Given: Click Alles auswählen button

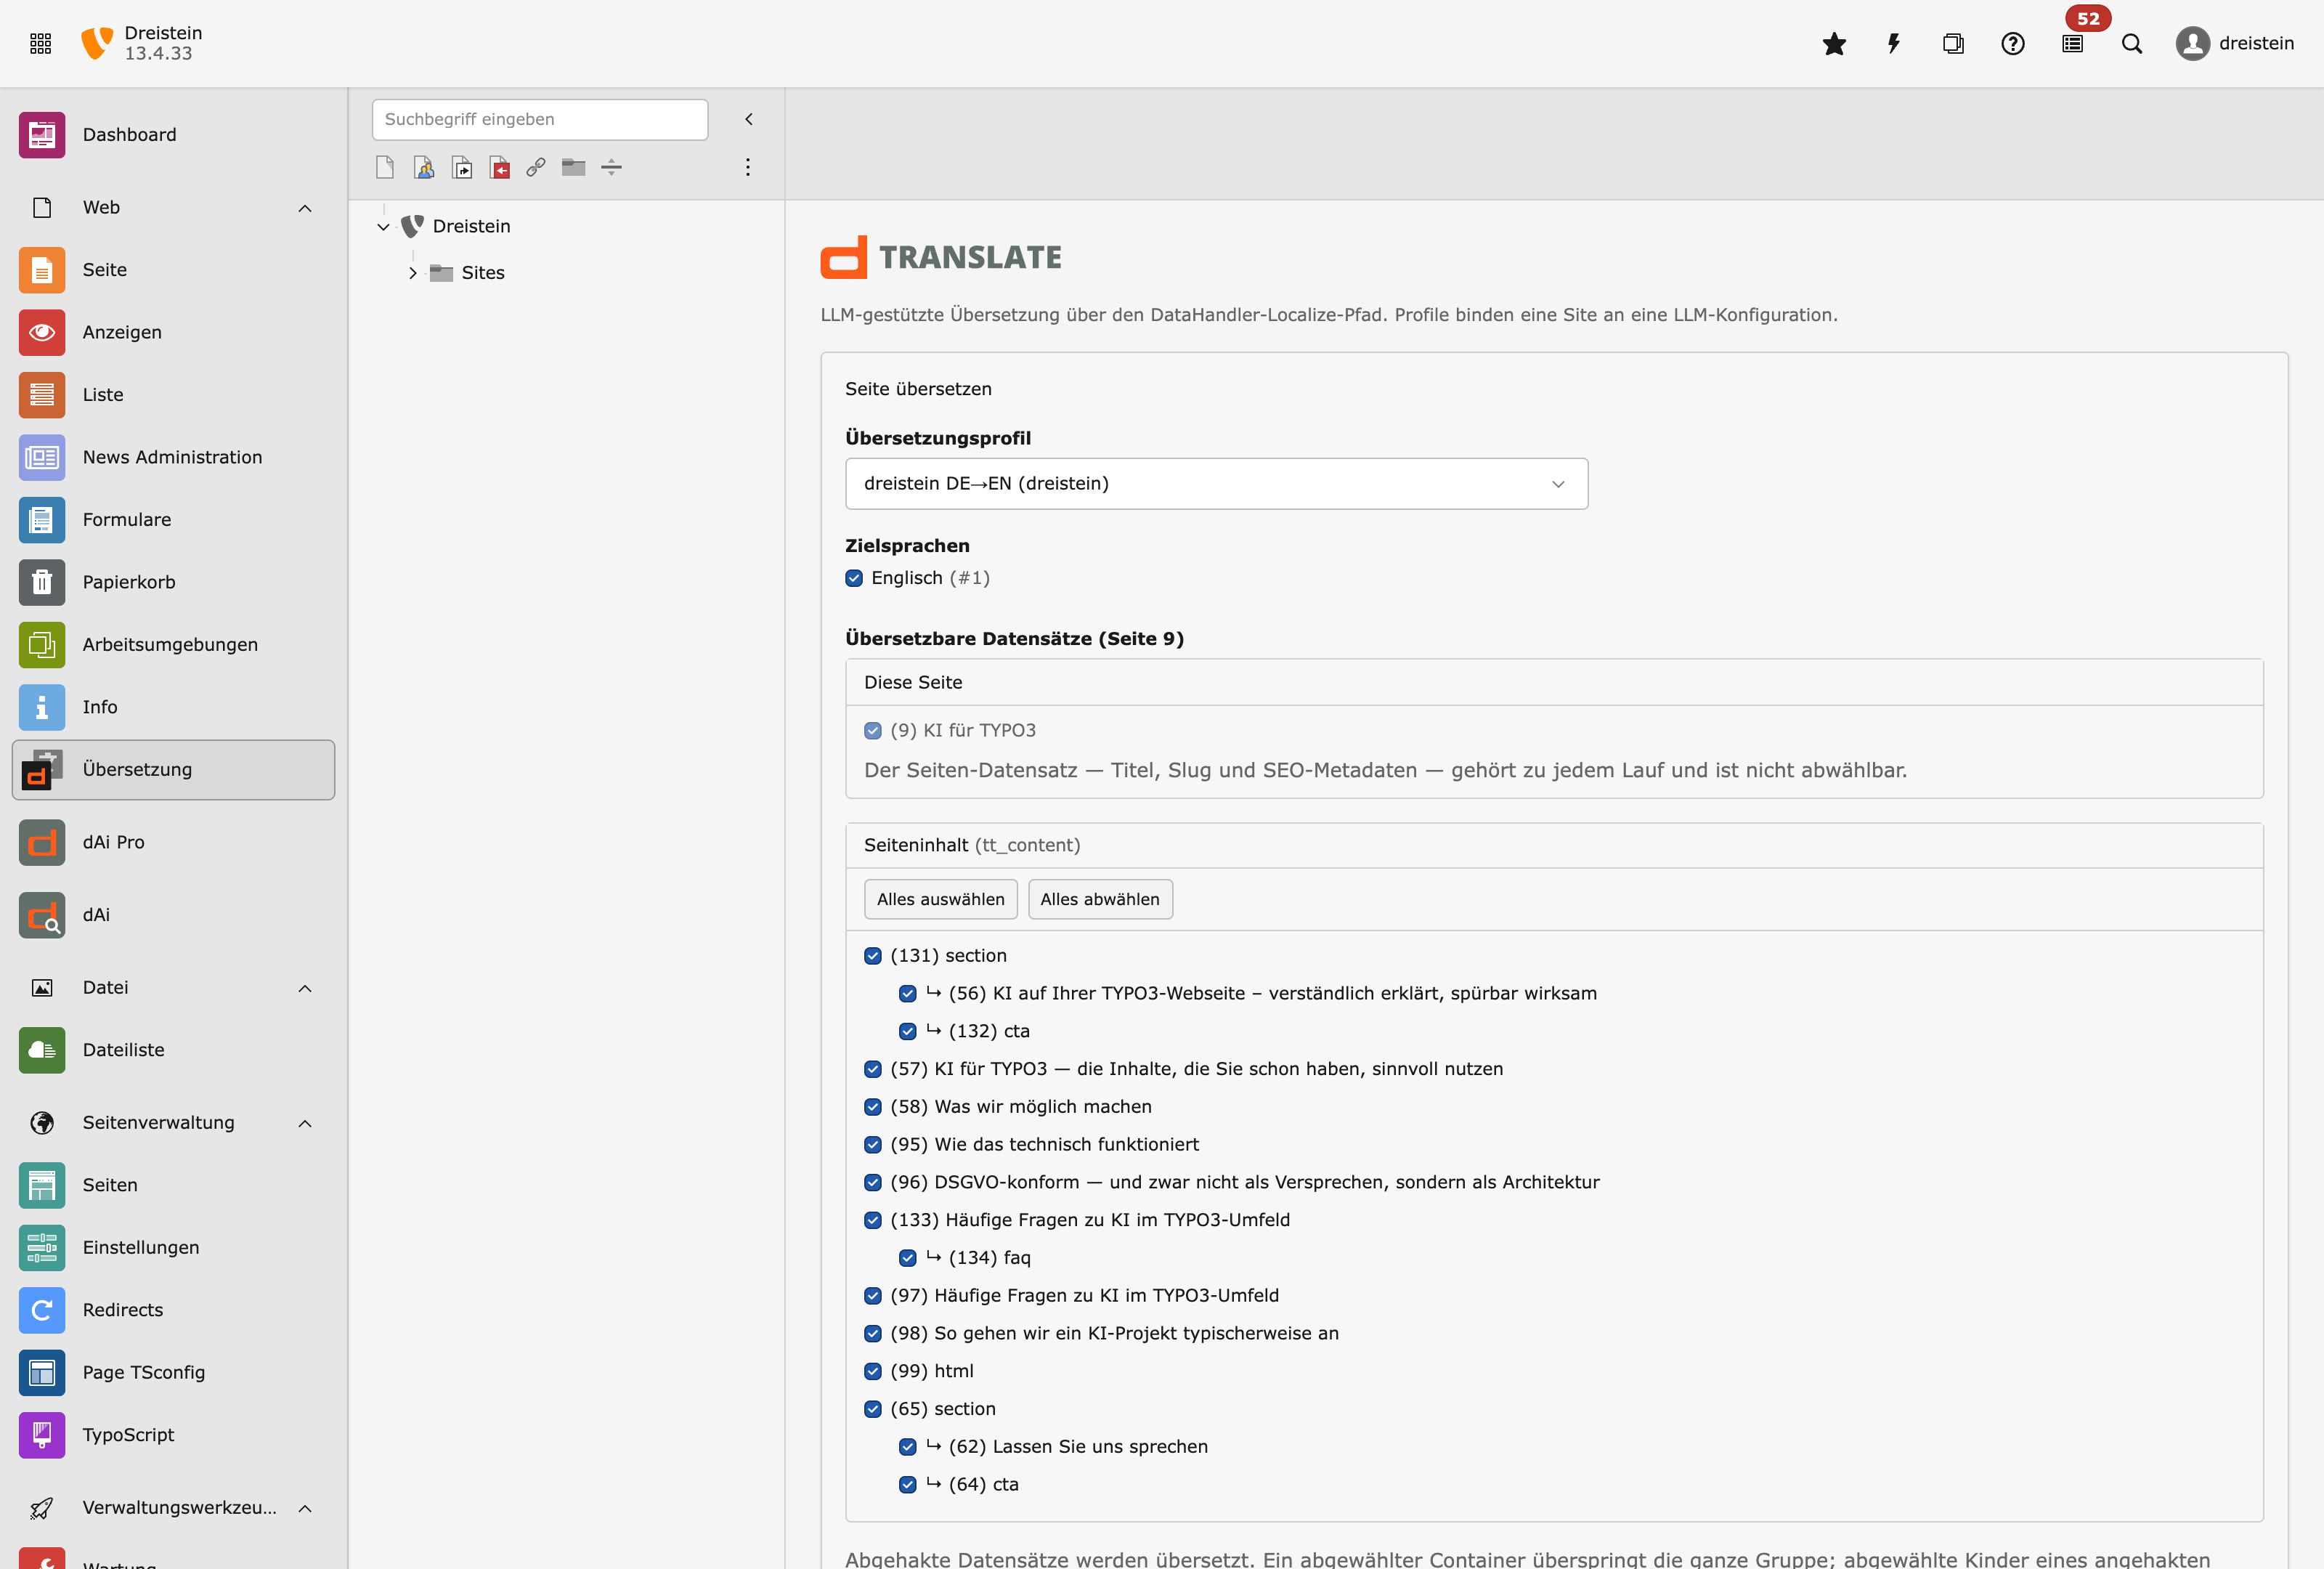Looking at the screenshot, I should click(x=941, y=899).
